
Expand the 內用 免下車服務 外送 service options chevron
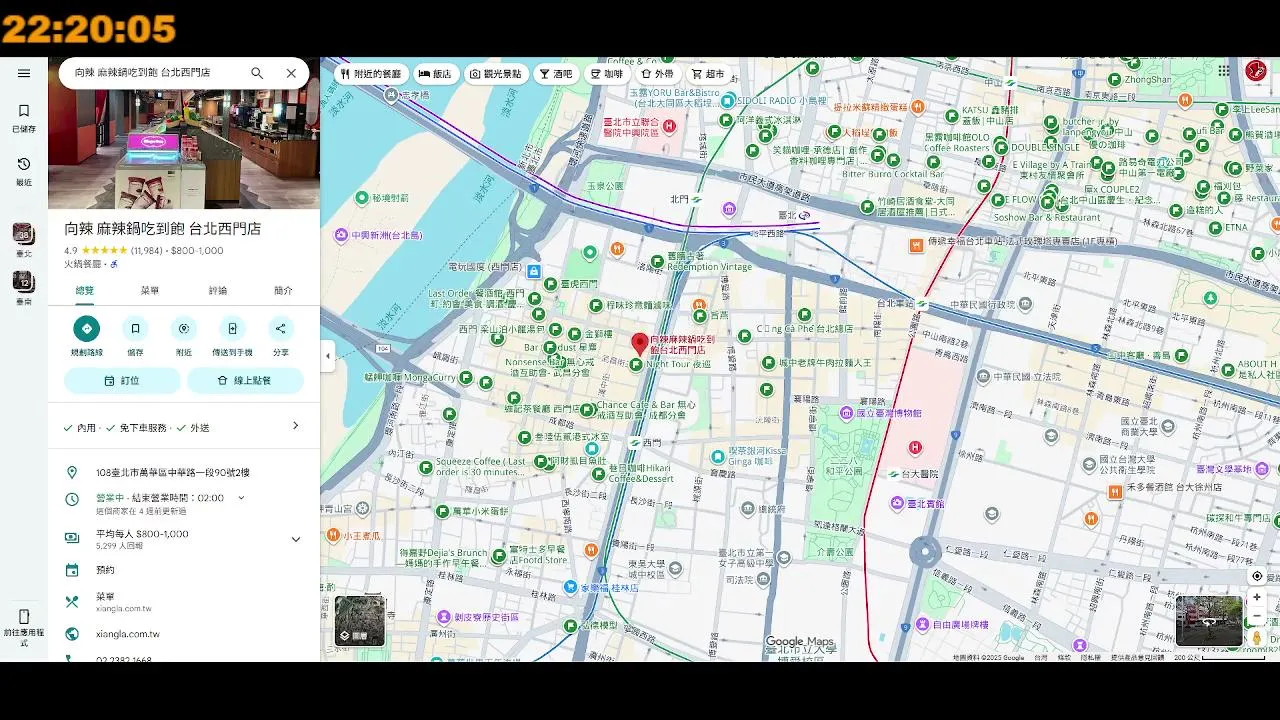(295, 426)
